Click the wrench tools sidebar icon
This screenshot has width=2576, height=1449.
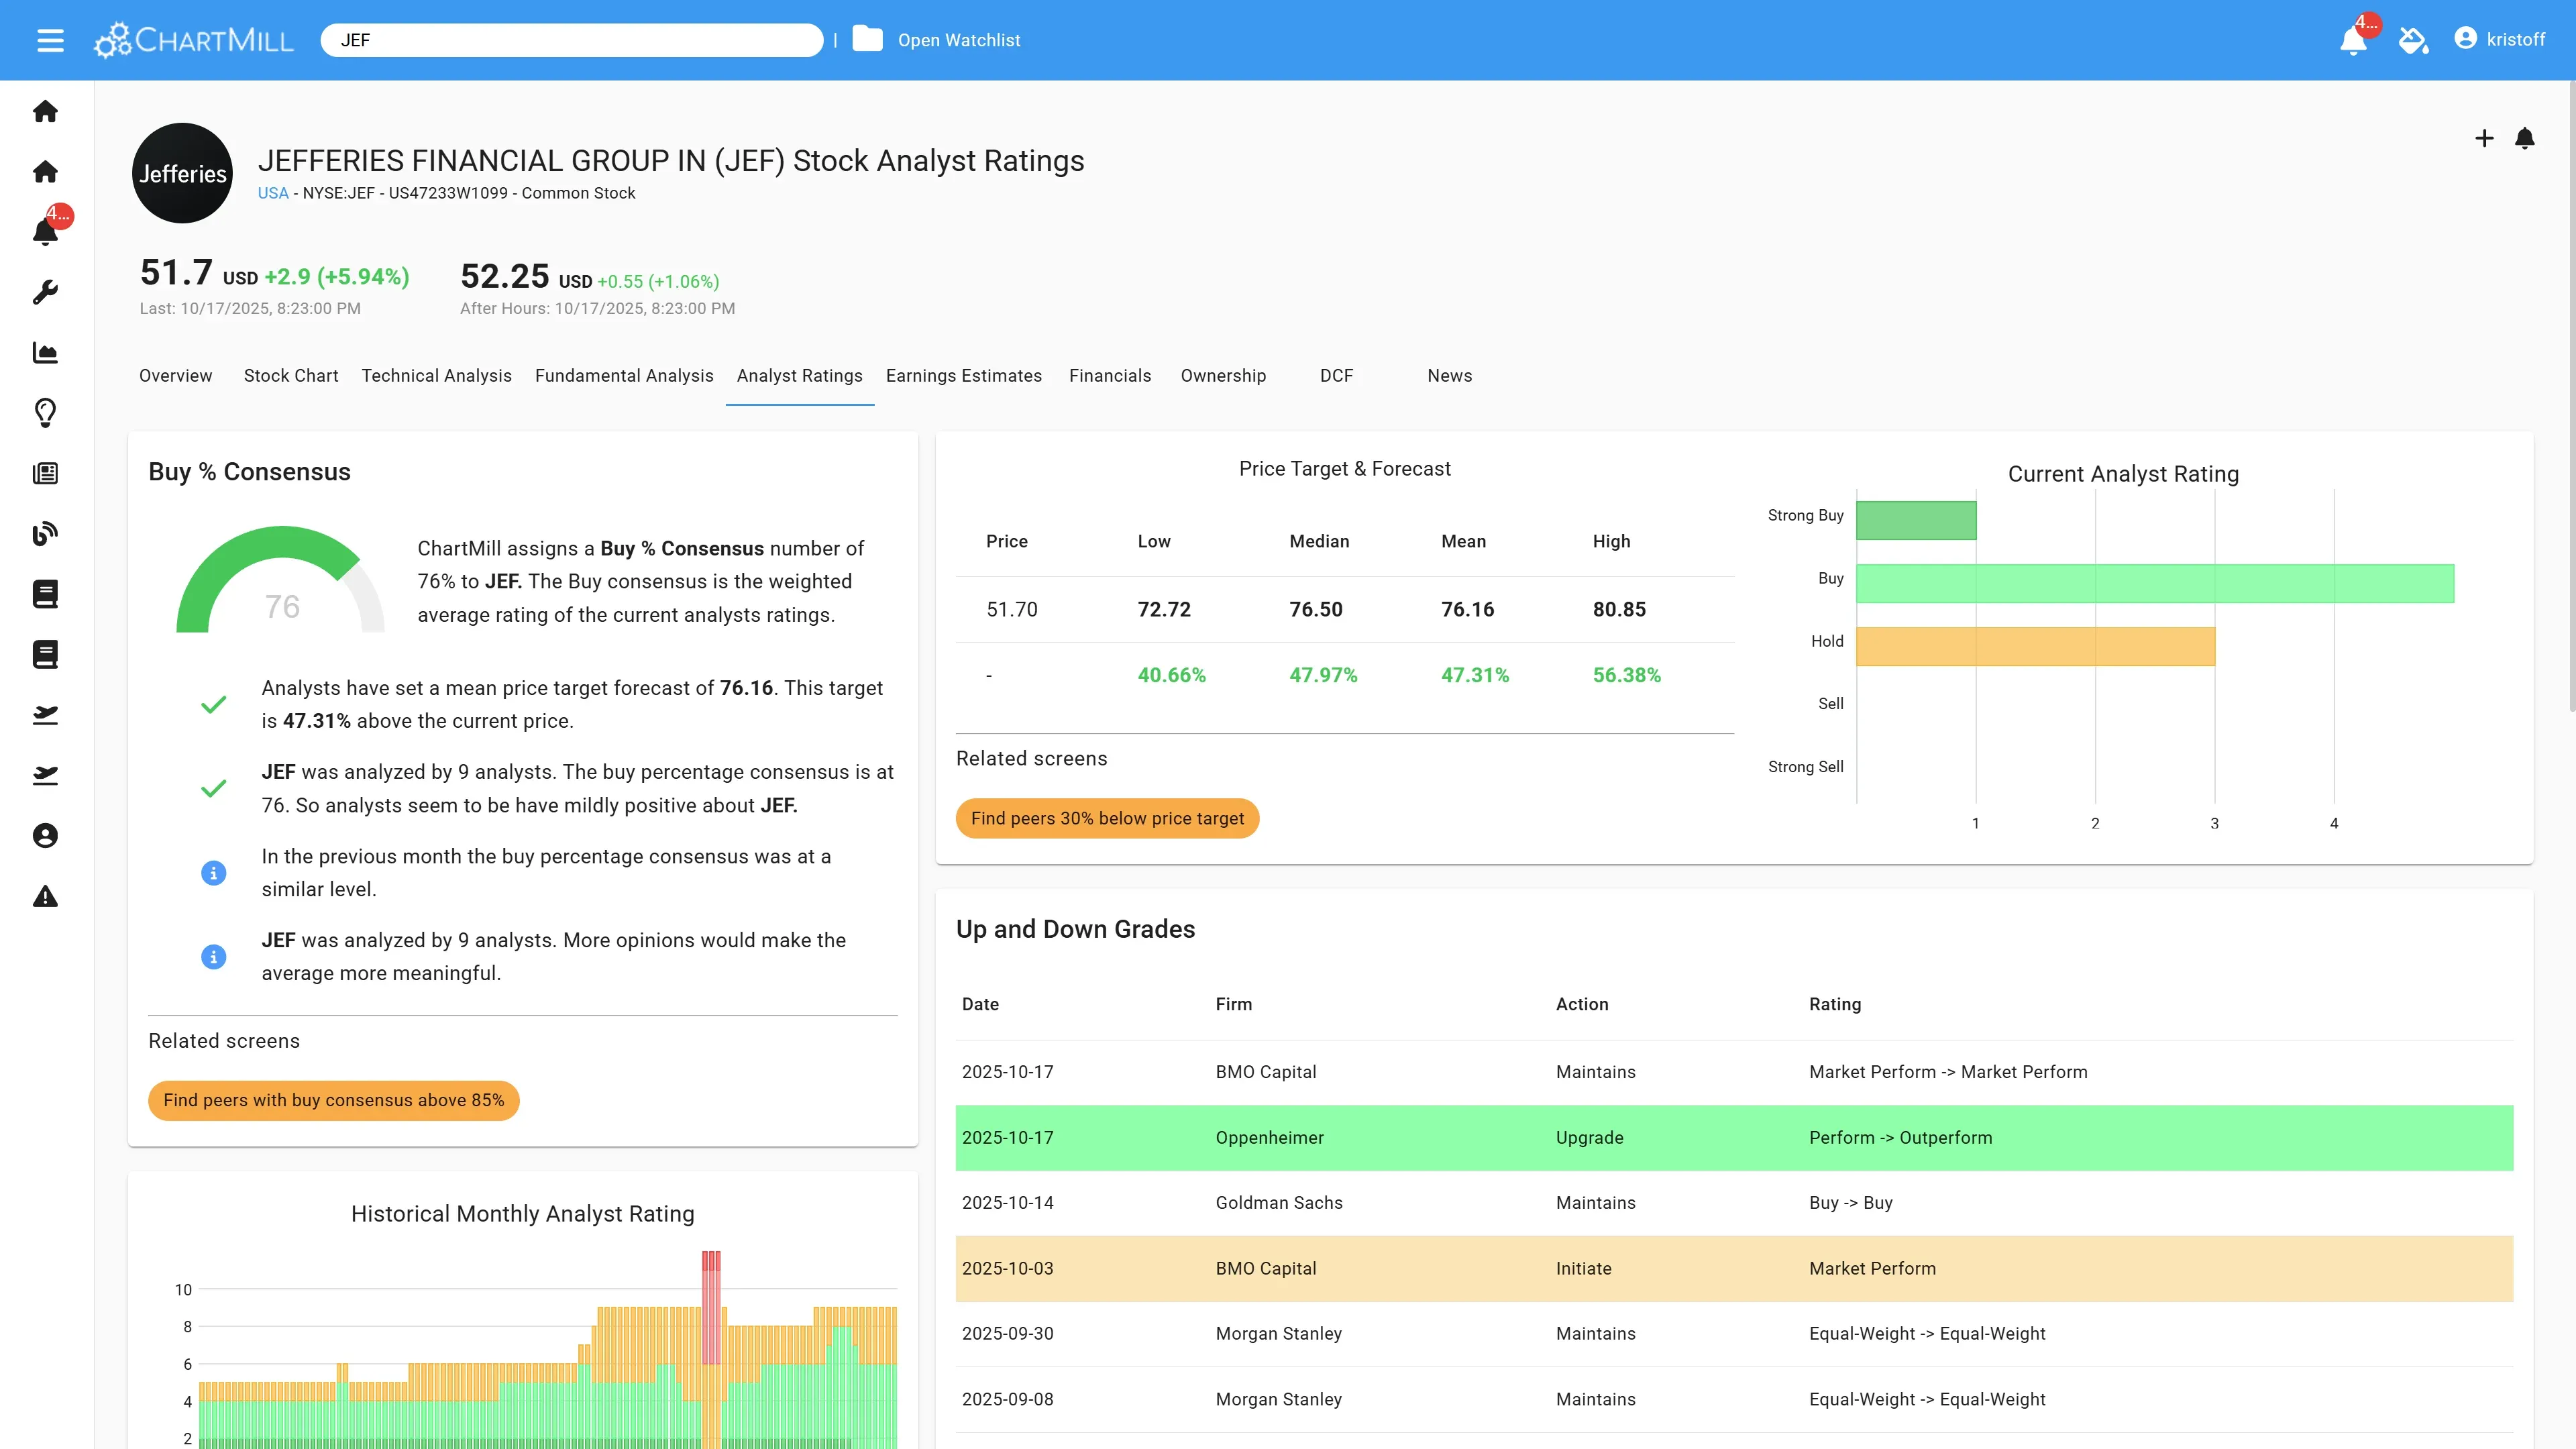click(45, 292)
